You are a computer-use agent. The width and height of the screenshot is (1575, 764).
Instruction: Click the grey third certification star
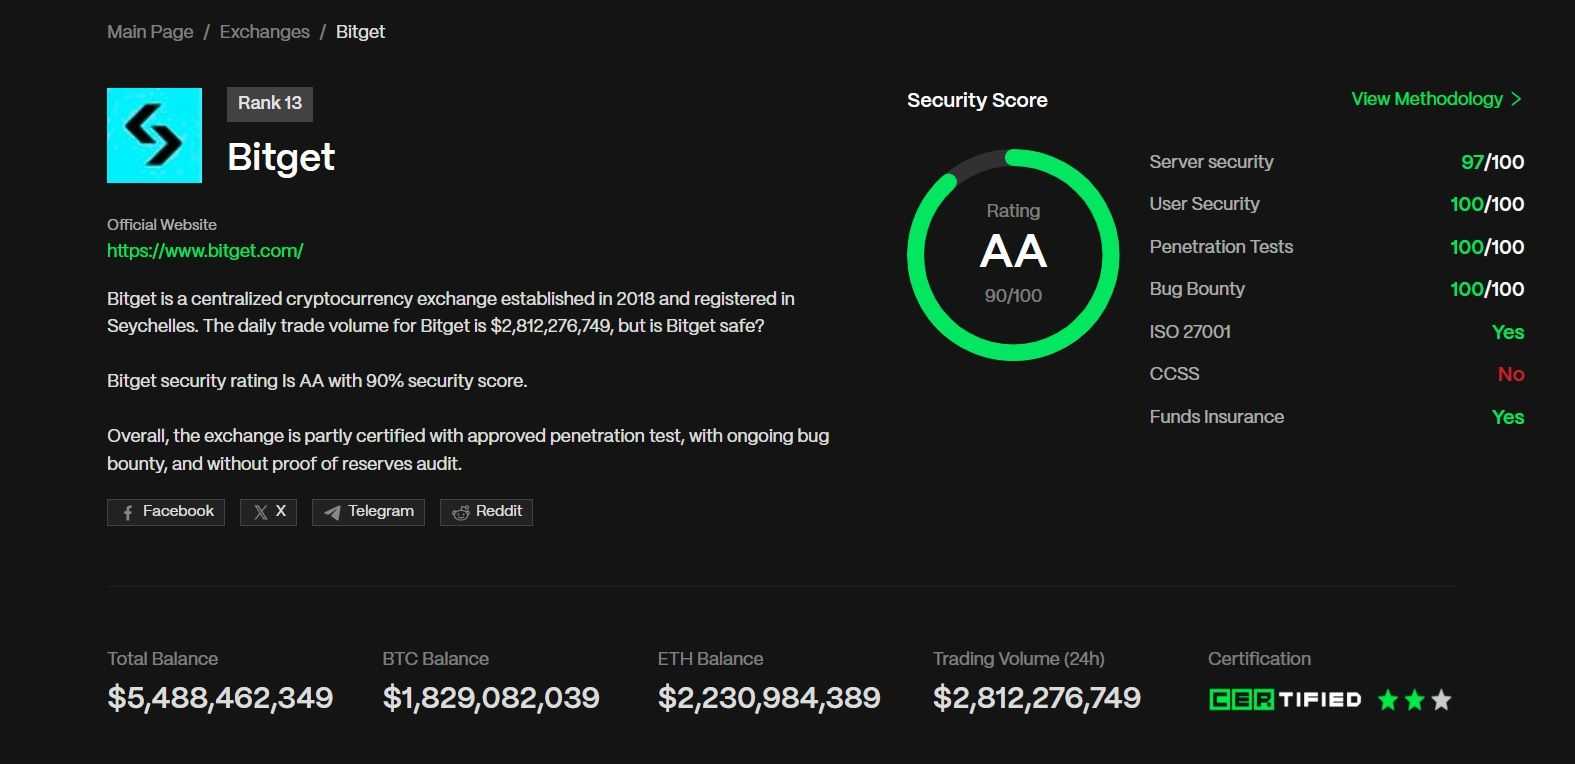click(x=1441, y=700)
